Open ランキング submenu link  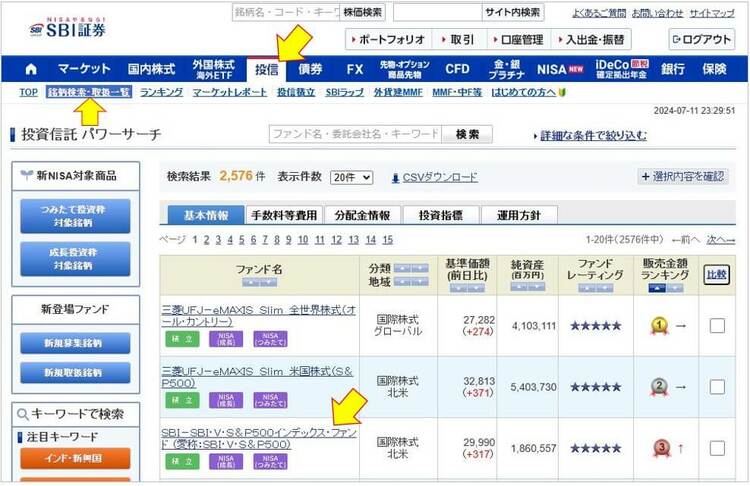pyautogui.click(x=162, y=92)
